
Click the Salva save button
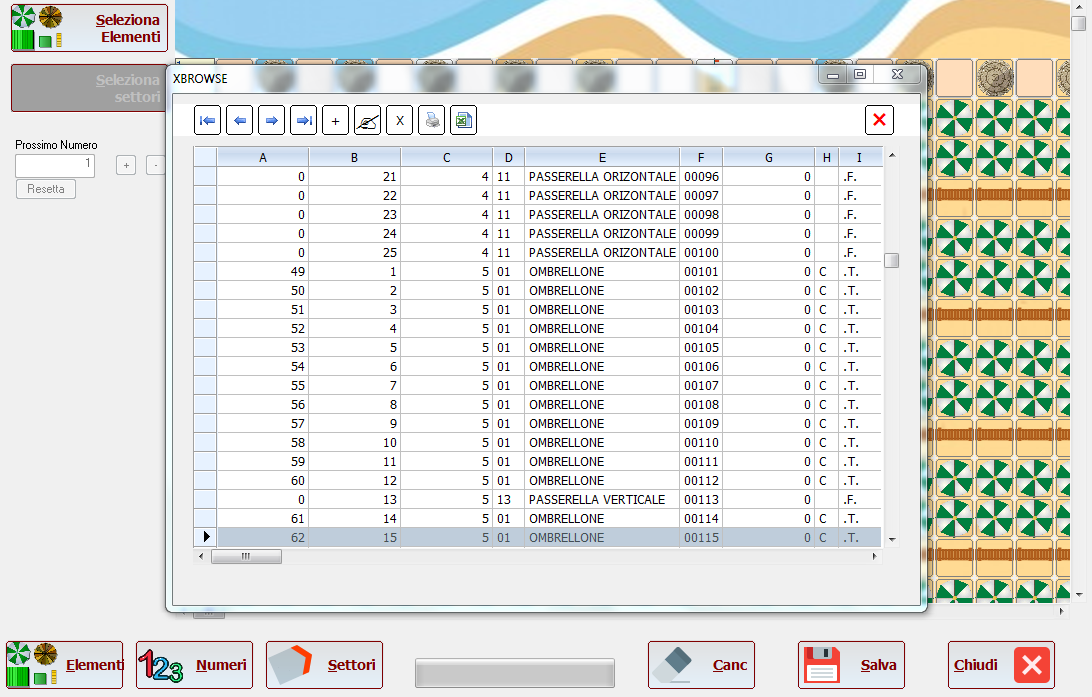[851, 665]
